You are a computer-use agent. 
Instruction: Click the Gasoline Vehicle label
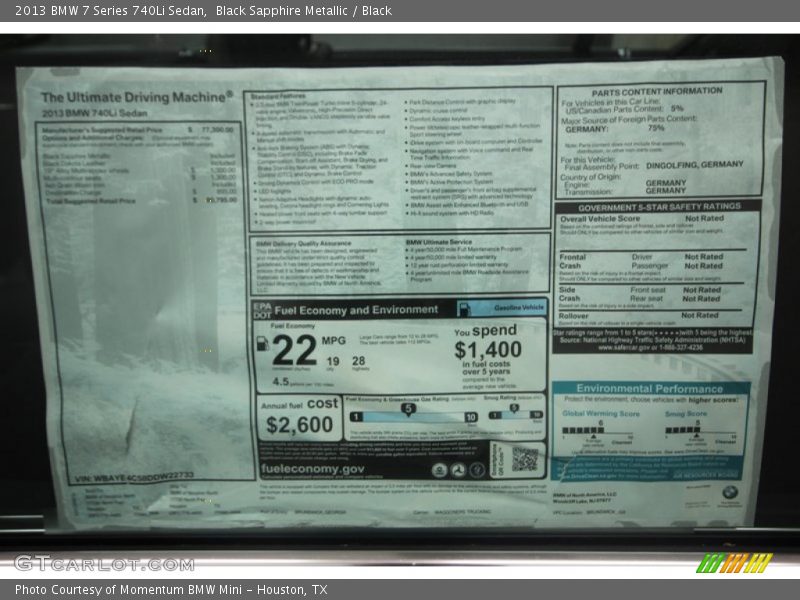point(519,308)
